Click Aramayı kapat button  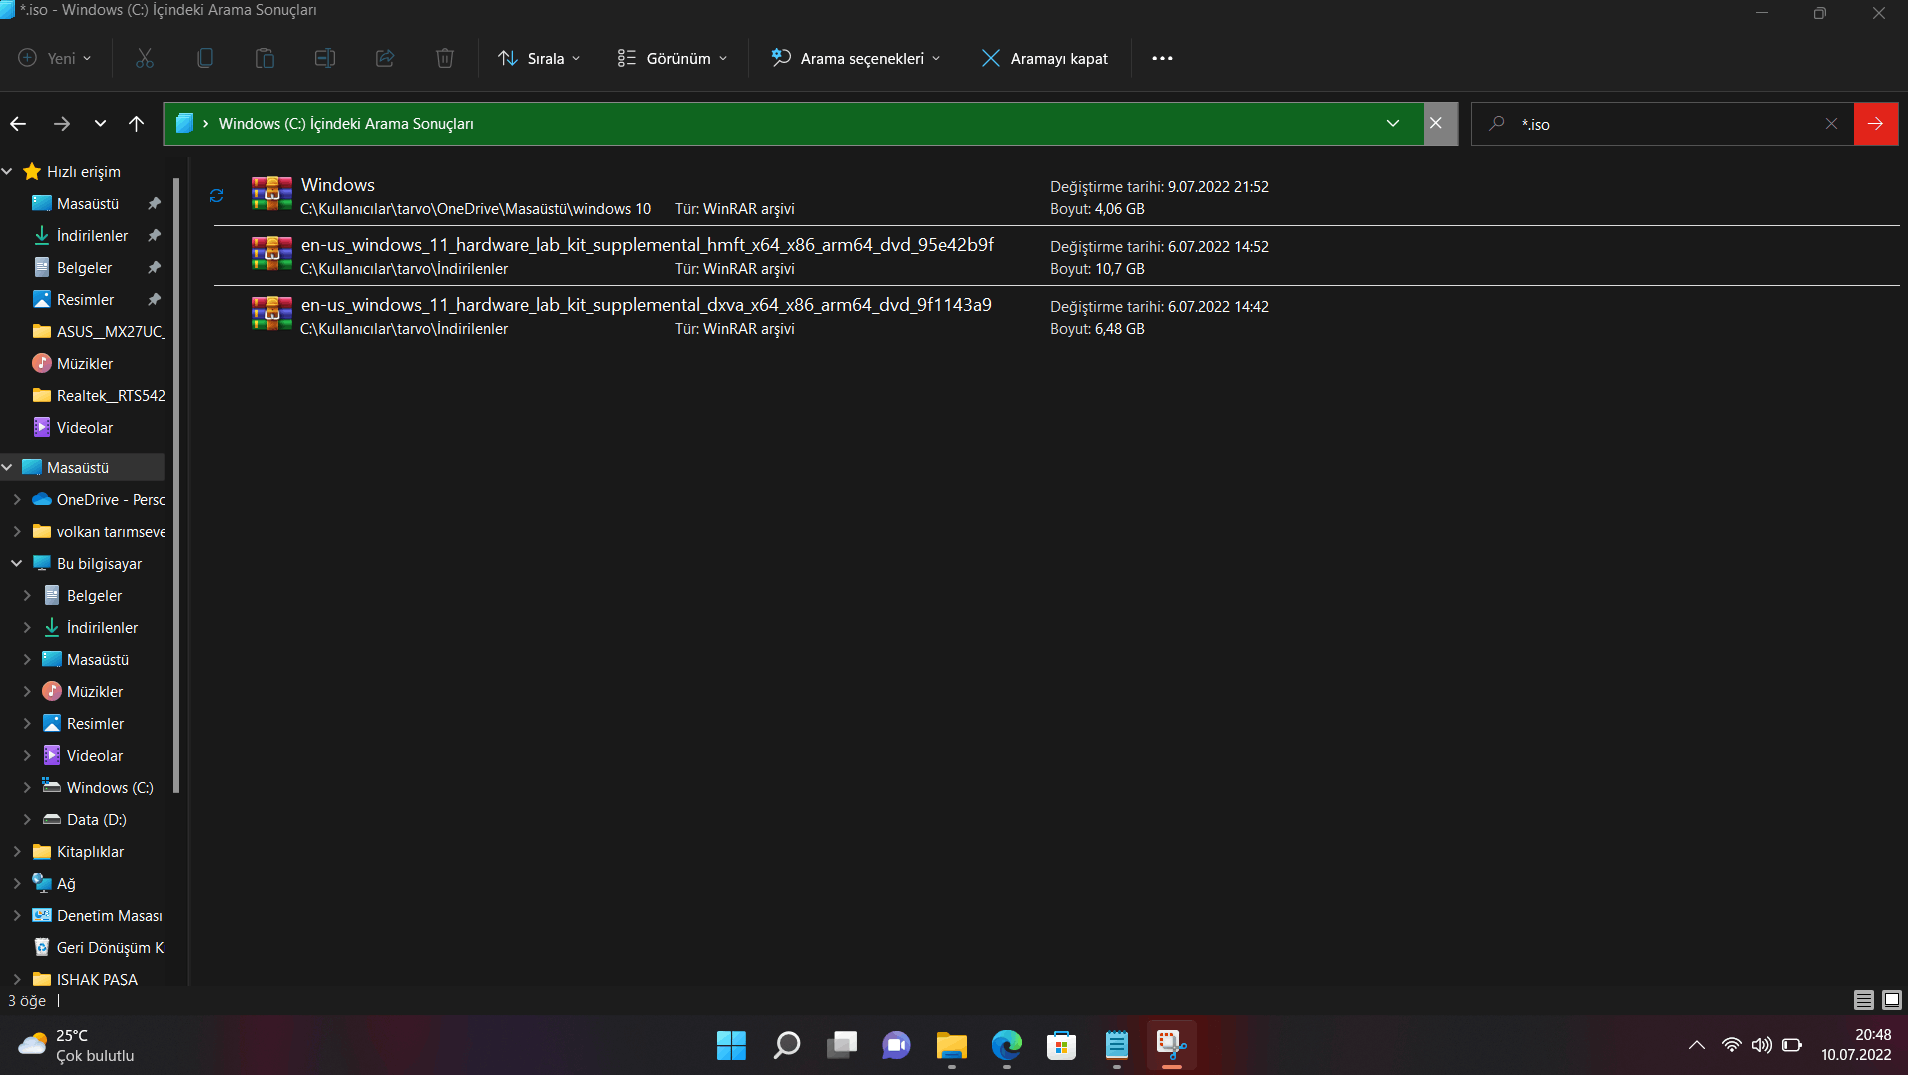pyautogui.click(x=1044, y=58)
